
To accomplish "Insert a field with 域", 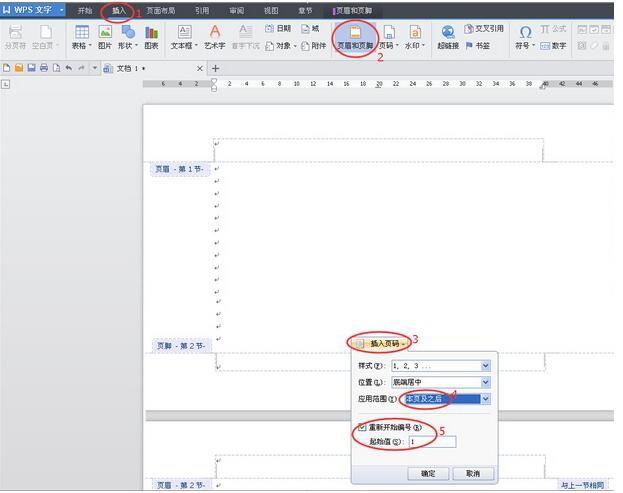I will tap(310, 29).
